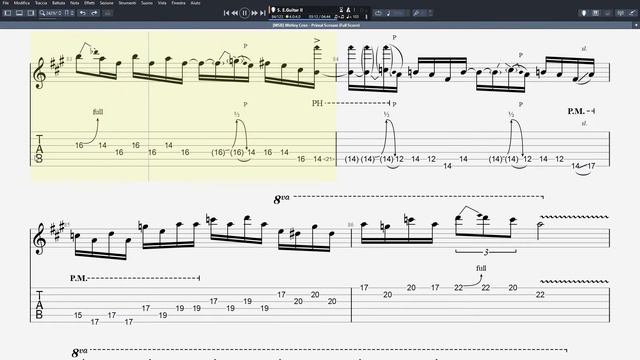Viewport: 640px width, 360px height.
Task: Open the Sezione menu
Action: click(107, 3)
